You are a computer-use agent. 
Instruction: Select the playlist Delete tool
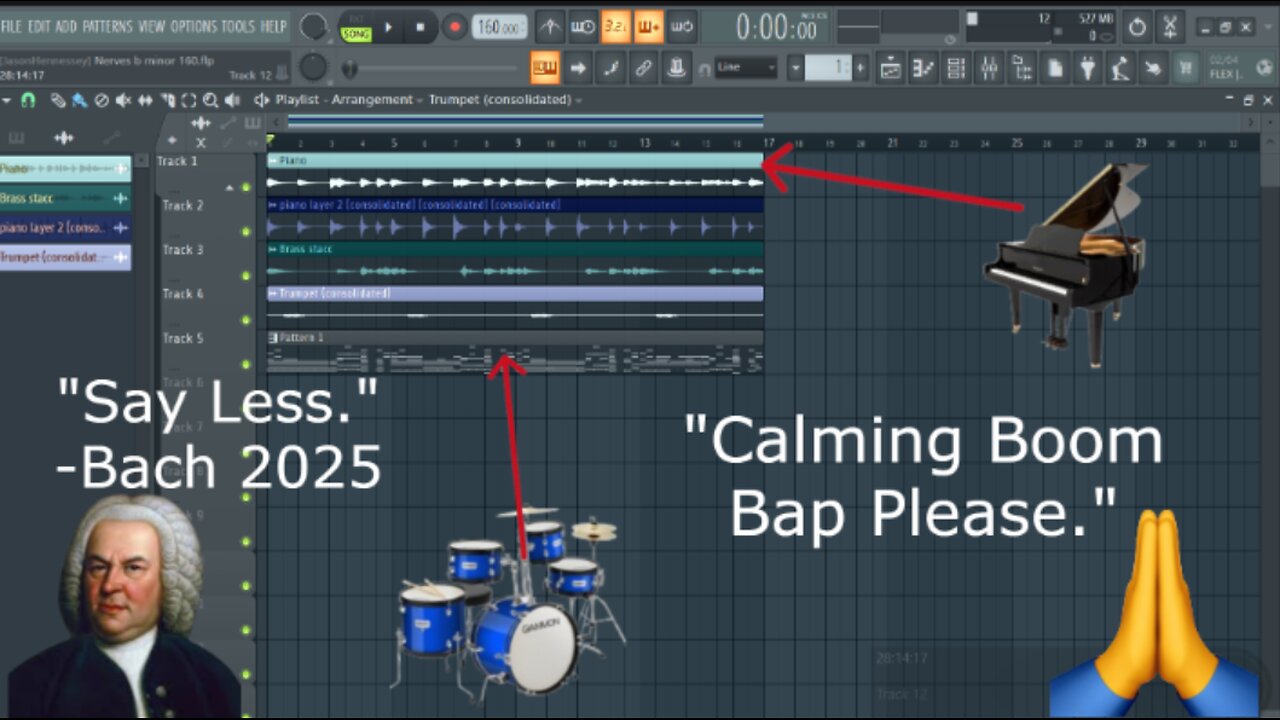[x=101, y=100]
